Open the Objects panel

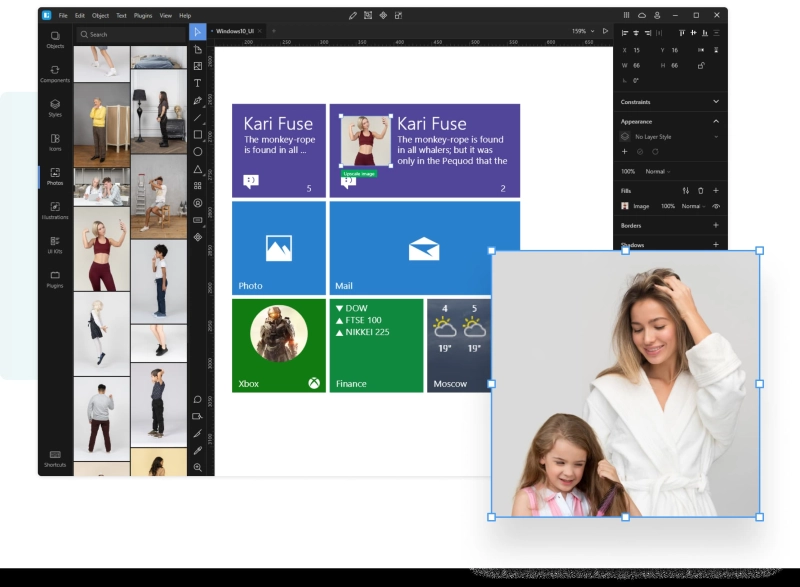[x=55, y=39]
